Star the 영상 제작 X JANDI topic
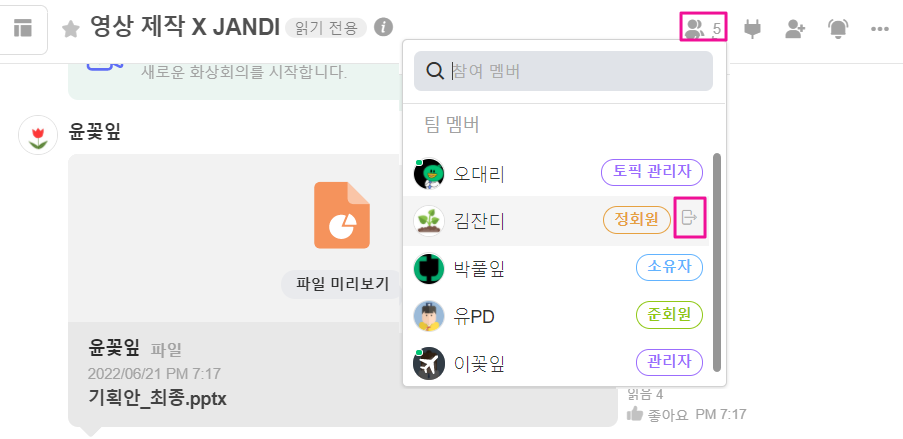The width and height of the screenshot is (903, 439). tap(71, 28)
